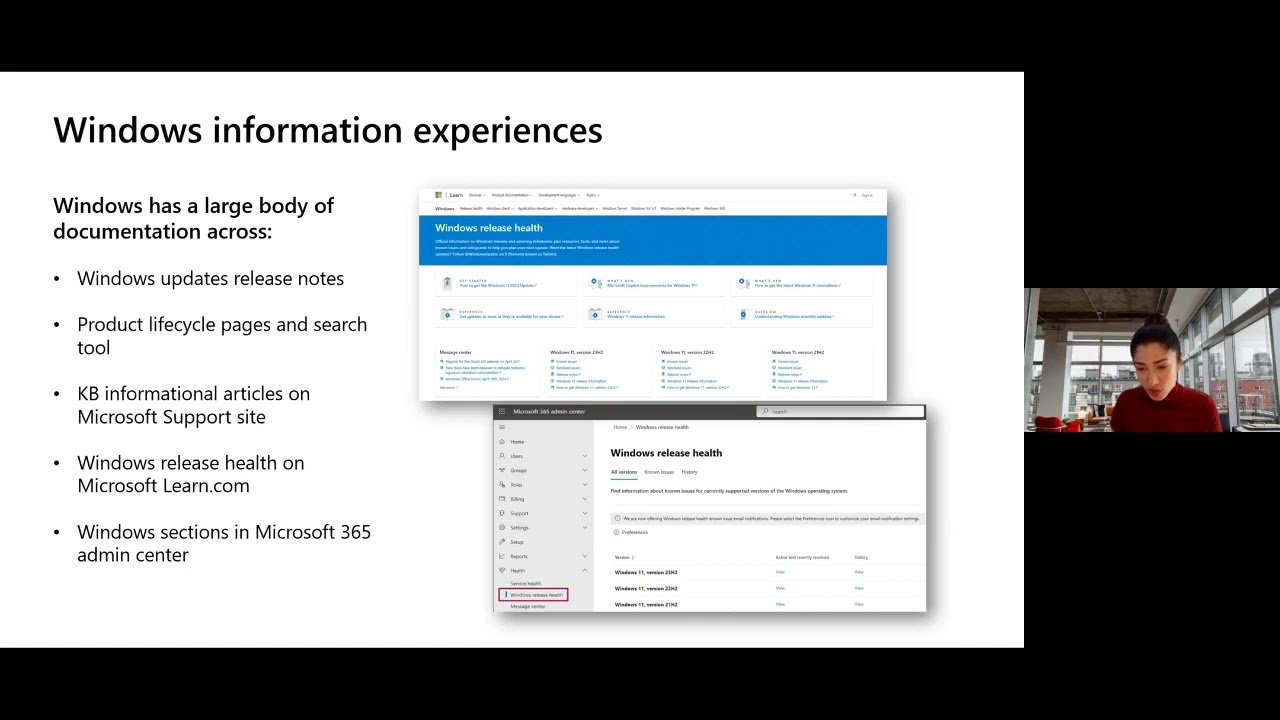The height and width of the screenshot is (720, 1280).
Task: Click icon beside Windows 11 release information card
Action: coord(595,314)
